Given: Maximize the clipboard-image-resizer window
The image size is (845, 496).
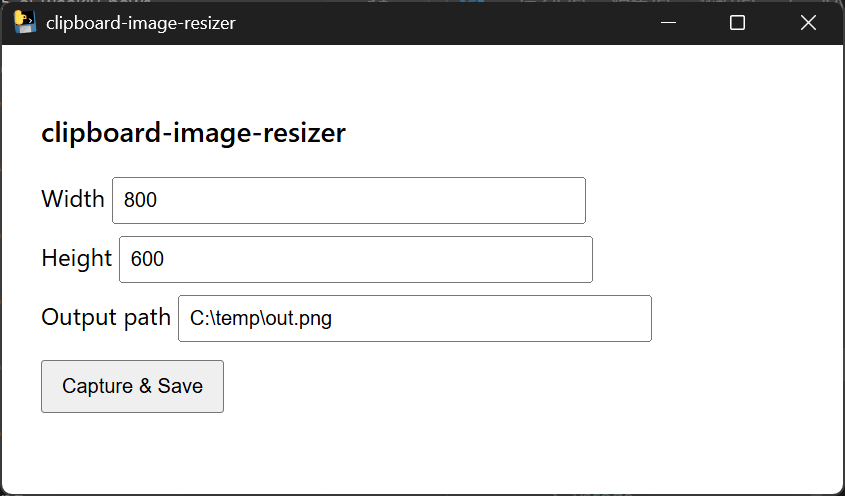Looking at the screenshot, I should point(737,22).
